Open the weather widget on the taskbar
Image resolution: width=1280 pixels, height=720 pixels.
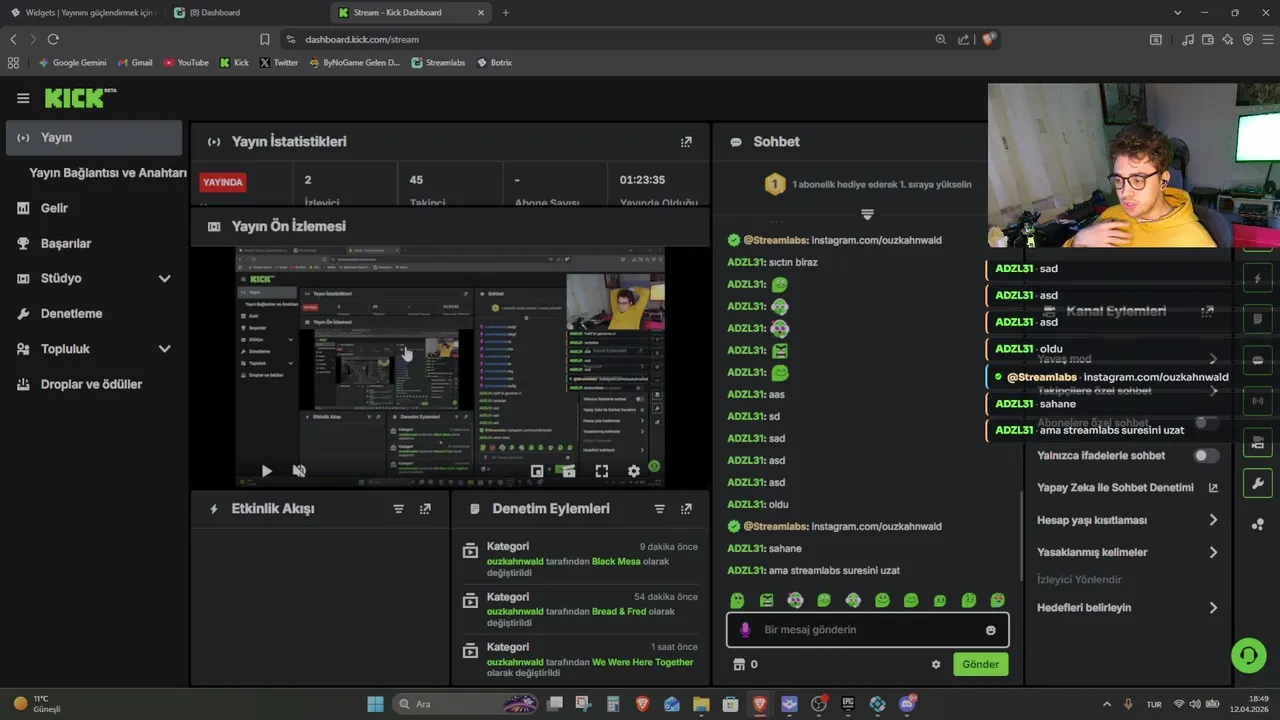[x=38, y=704]
